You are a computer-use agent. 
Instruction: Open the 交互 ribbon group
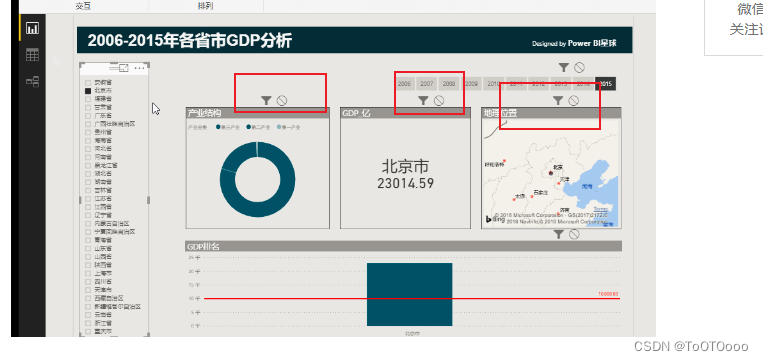pyautogui.click(x=83, y=6)
